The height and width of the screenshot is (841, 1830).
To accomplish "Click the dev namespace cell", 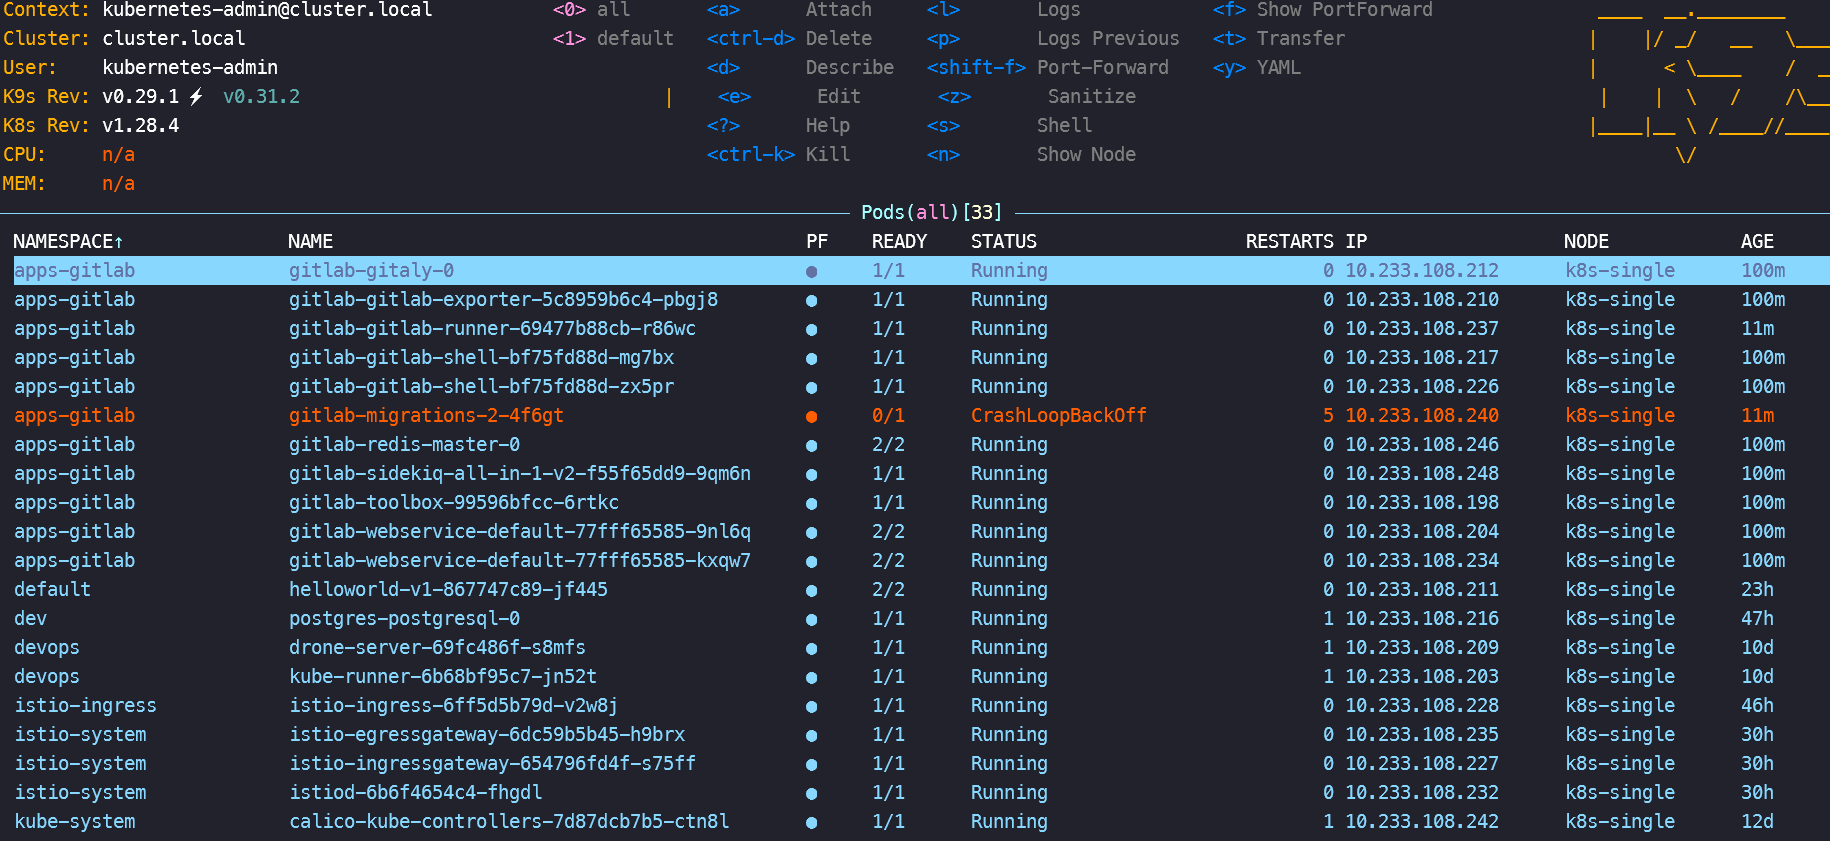I will [31, 618].
